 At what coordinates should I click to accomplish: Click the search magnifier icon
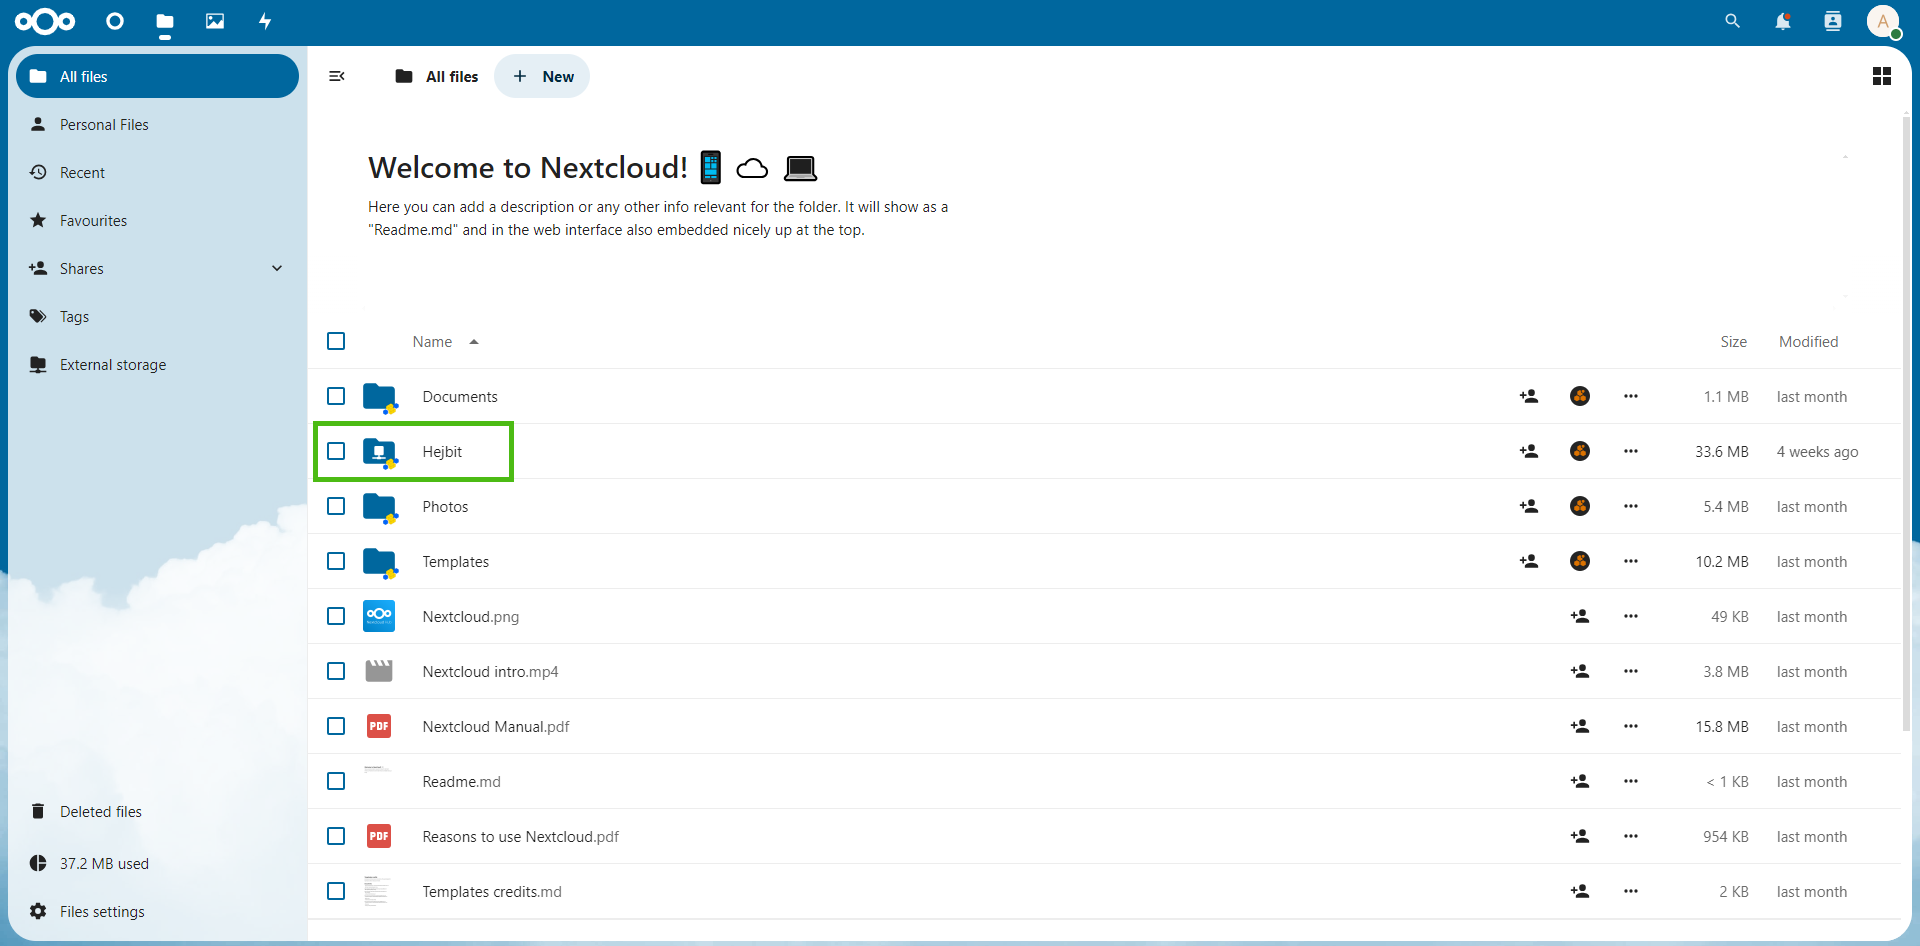[1732, 21]
